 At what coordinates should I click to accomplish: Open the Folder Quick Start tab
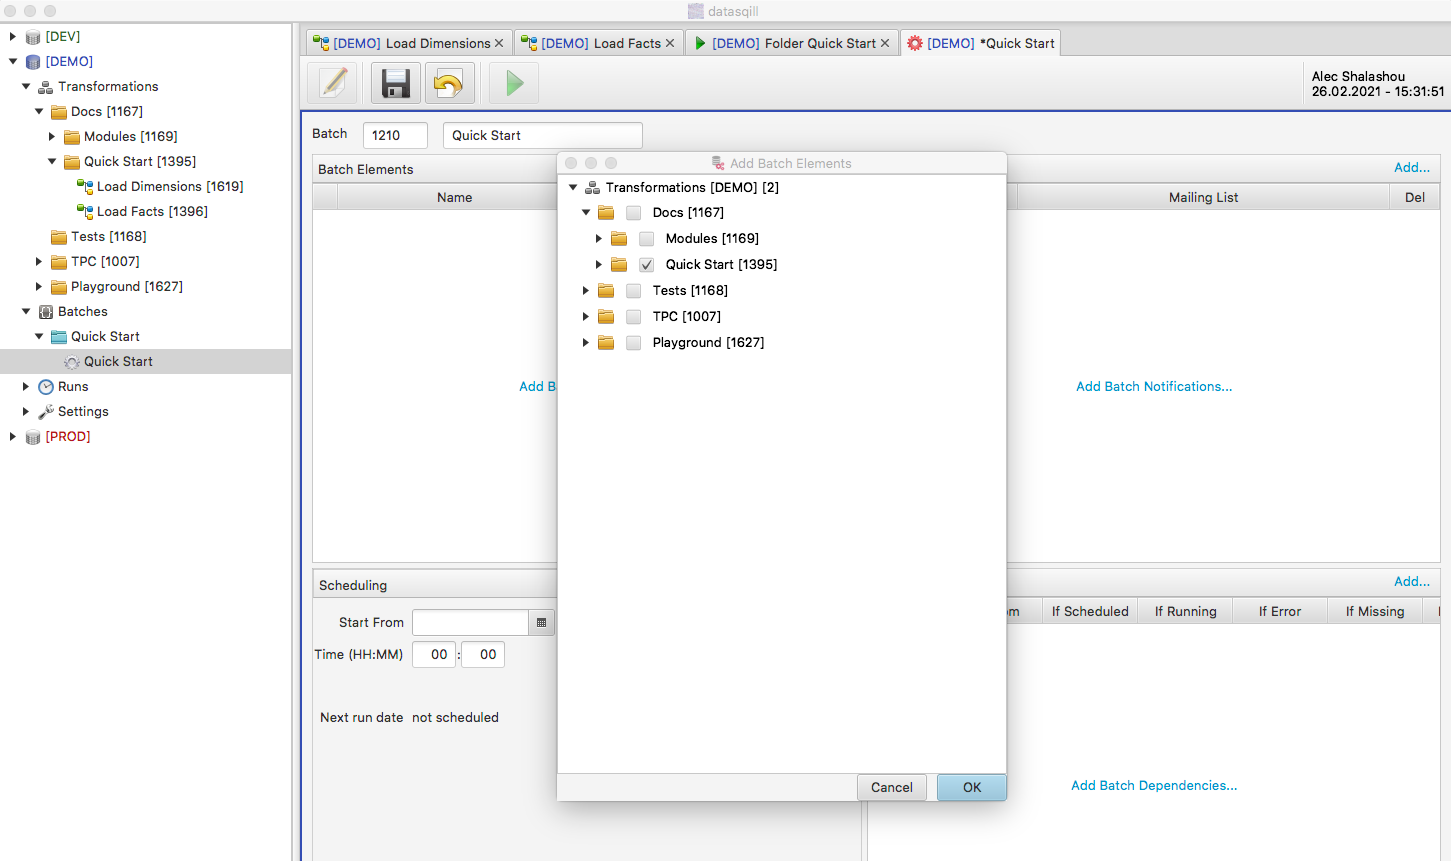click(793, 43)
